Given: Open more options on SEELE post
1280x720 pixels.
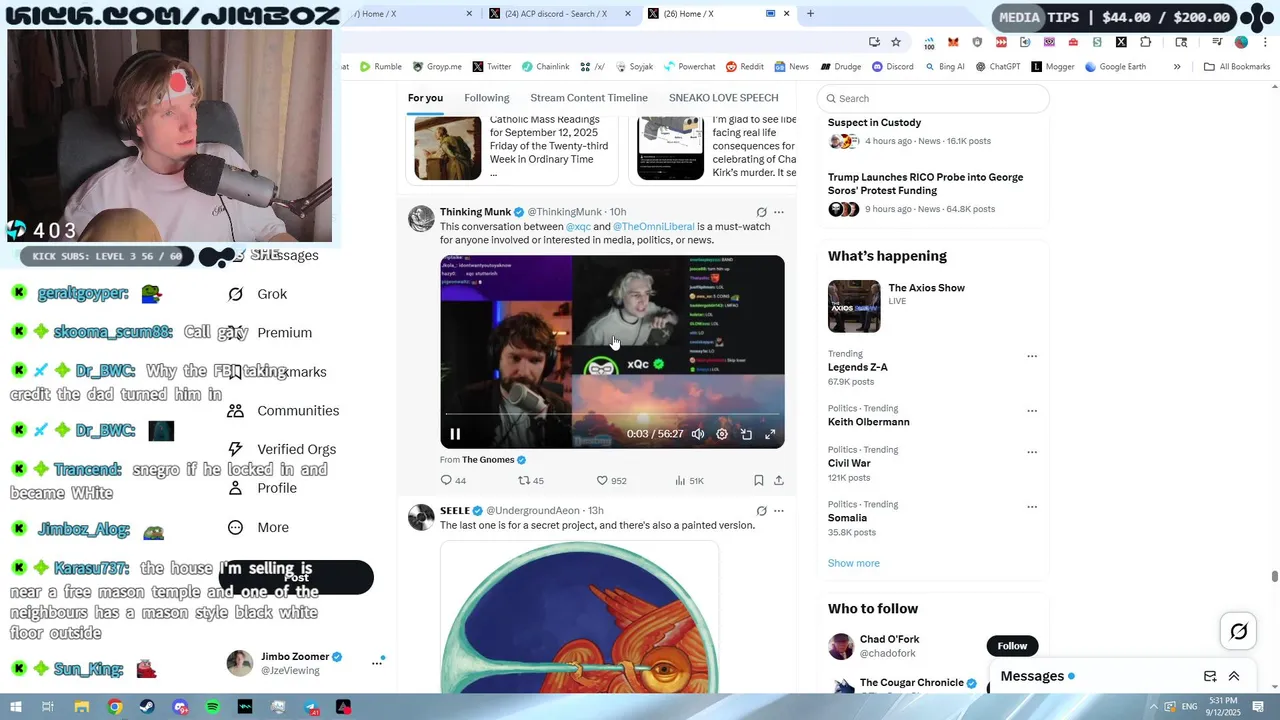Looking at the screenshot, I should 779,511.
